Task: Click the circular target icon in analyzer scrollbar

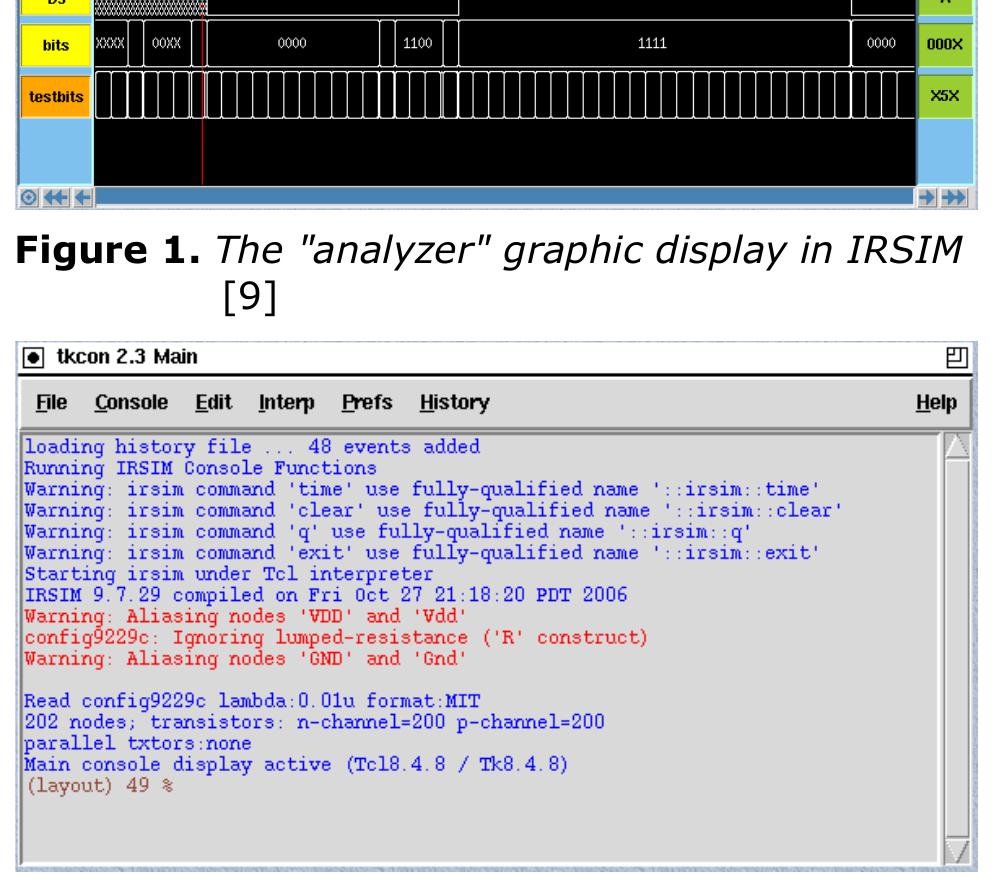Action: tap(29, 198)
